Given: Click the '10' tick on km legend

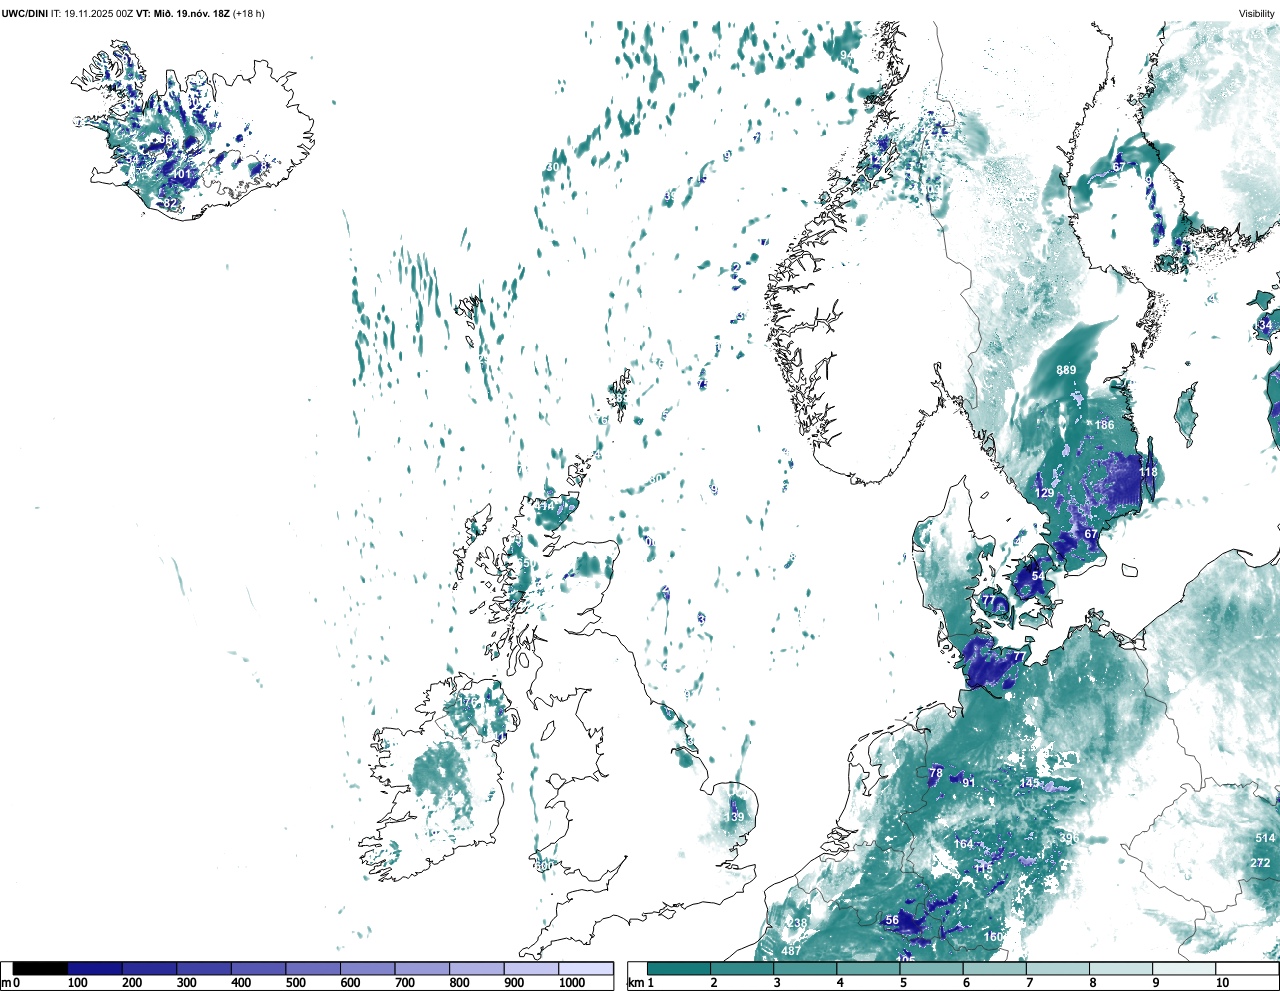Looking at the screenshot, I should 1222,983.
